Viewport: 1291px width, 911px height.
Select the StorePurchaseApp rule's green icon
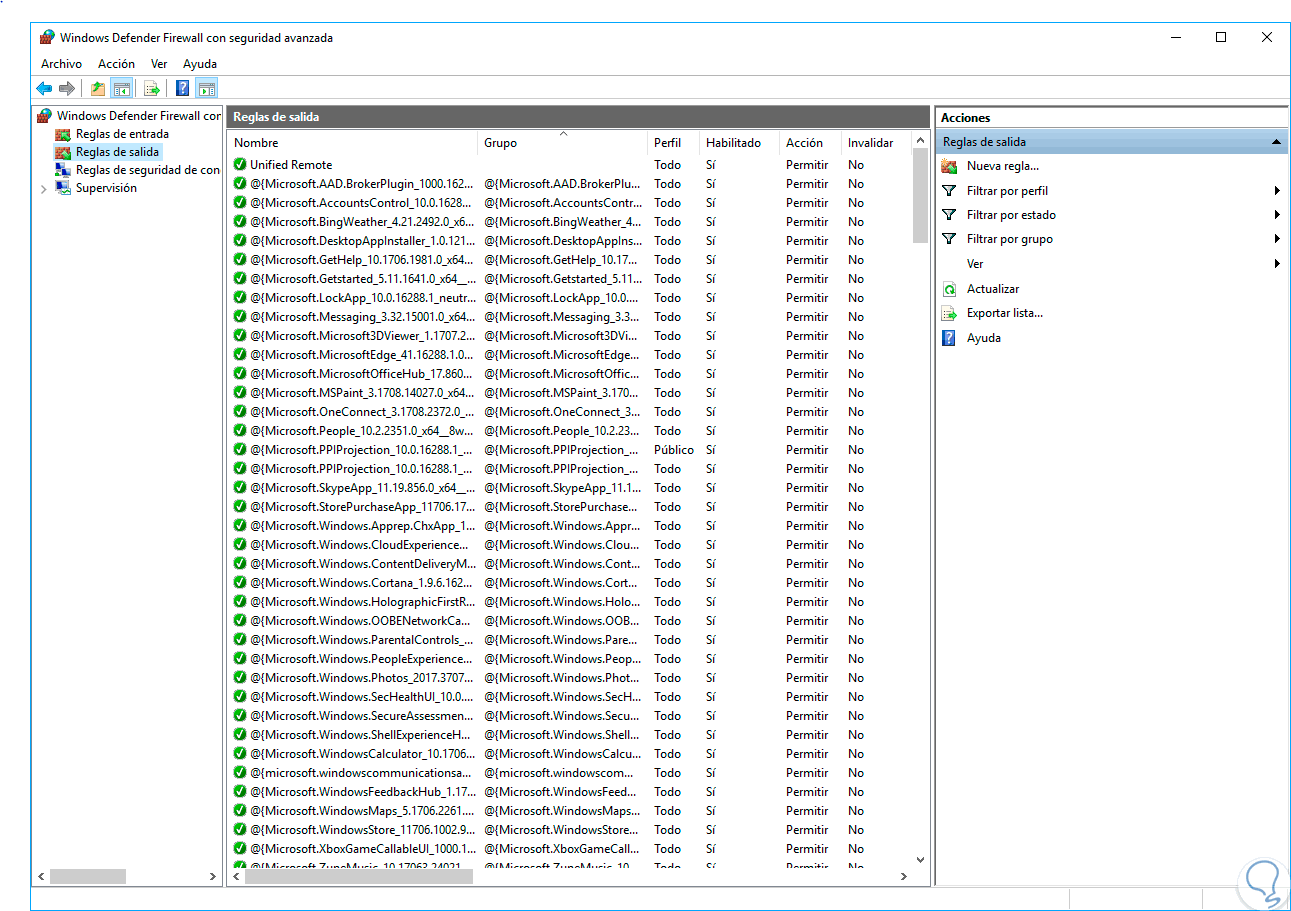pos(240,506)
